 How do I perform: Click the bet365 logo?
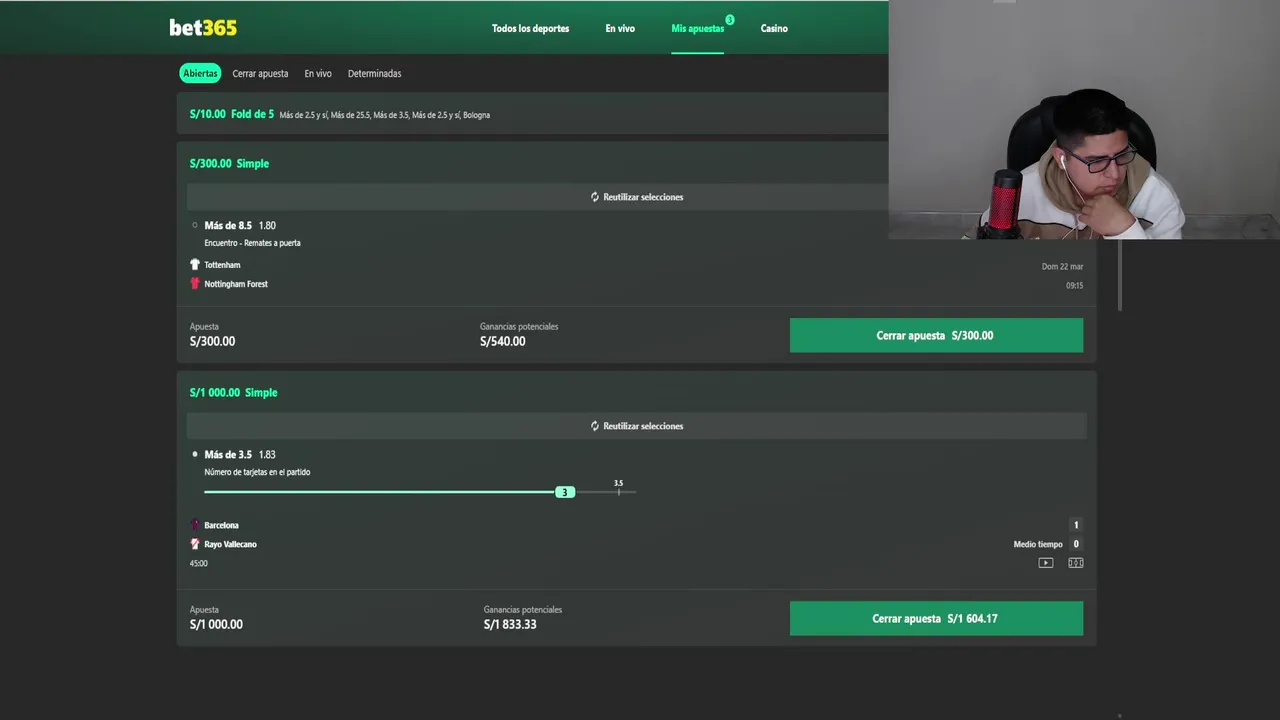click(x=203, y=28)
